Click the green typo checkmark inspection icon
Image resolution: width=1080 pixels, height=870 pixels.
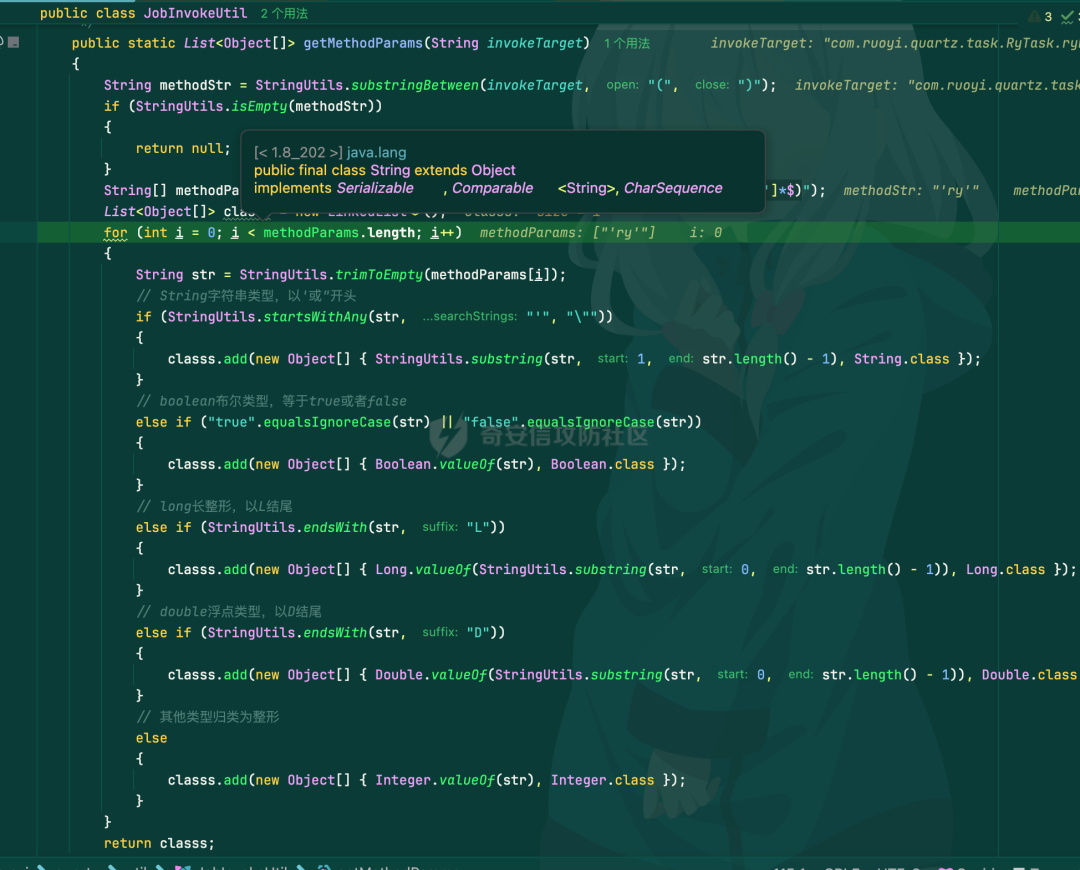1067,17
